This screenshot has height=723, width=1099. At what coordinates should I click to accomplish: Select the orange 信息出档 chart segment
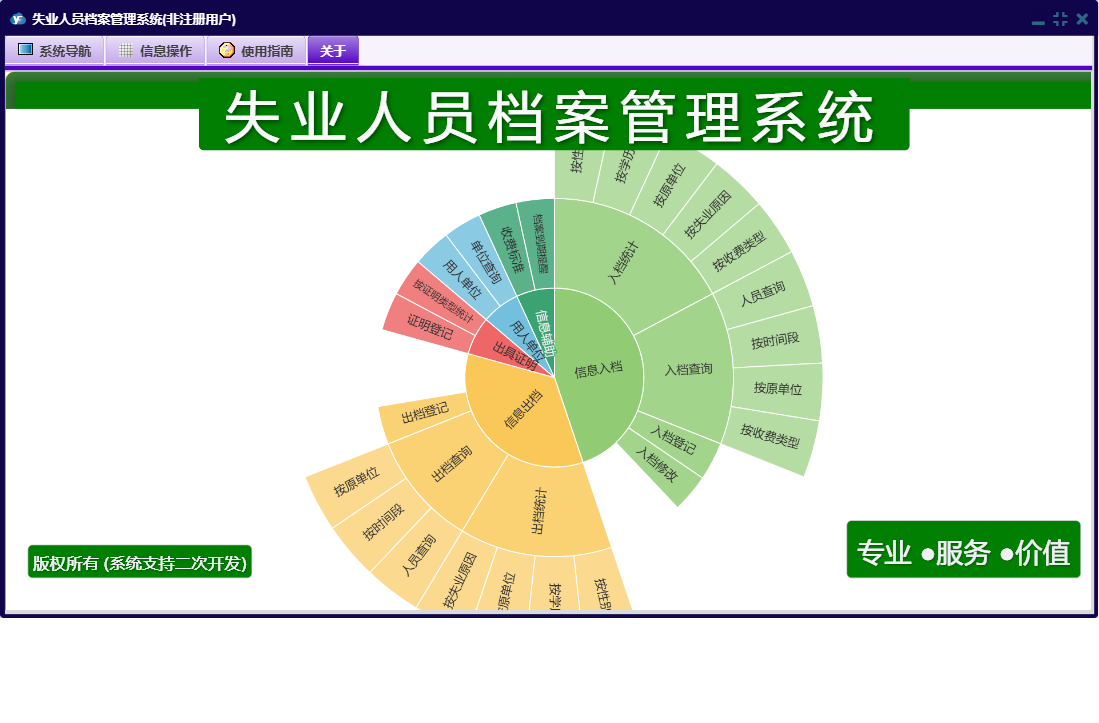coord(522,410)
